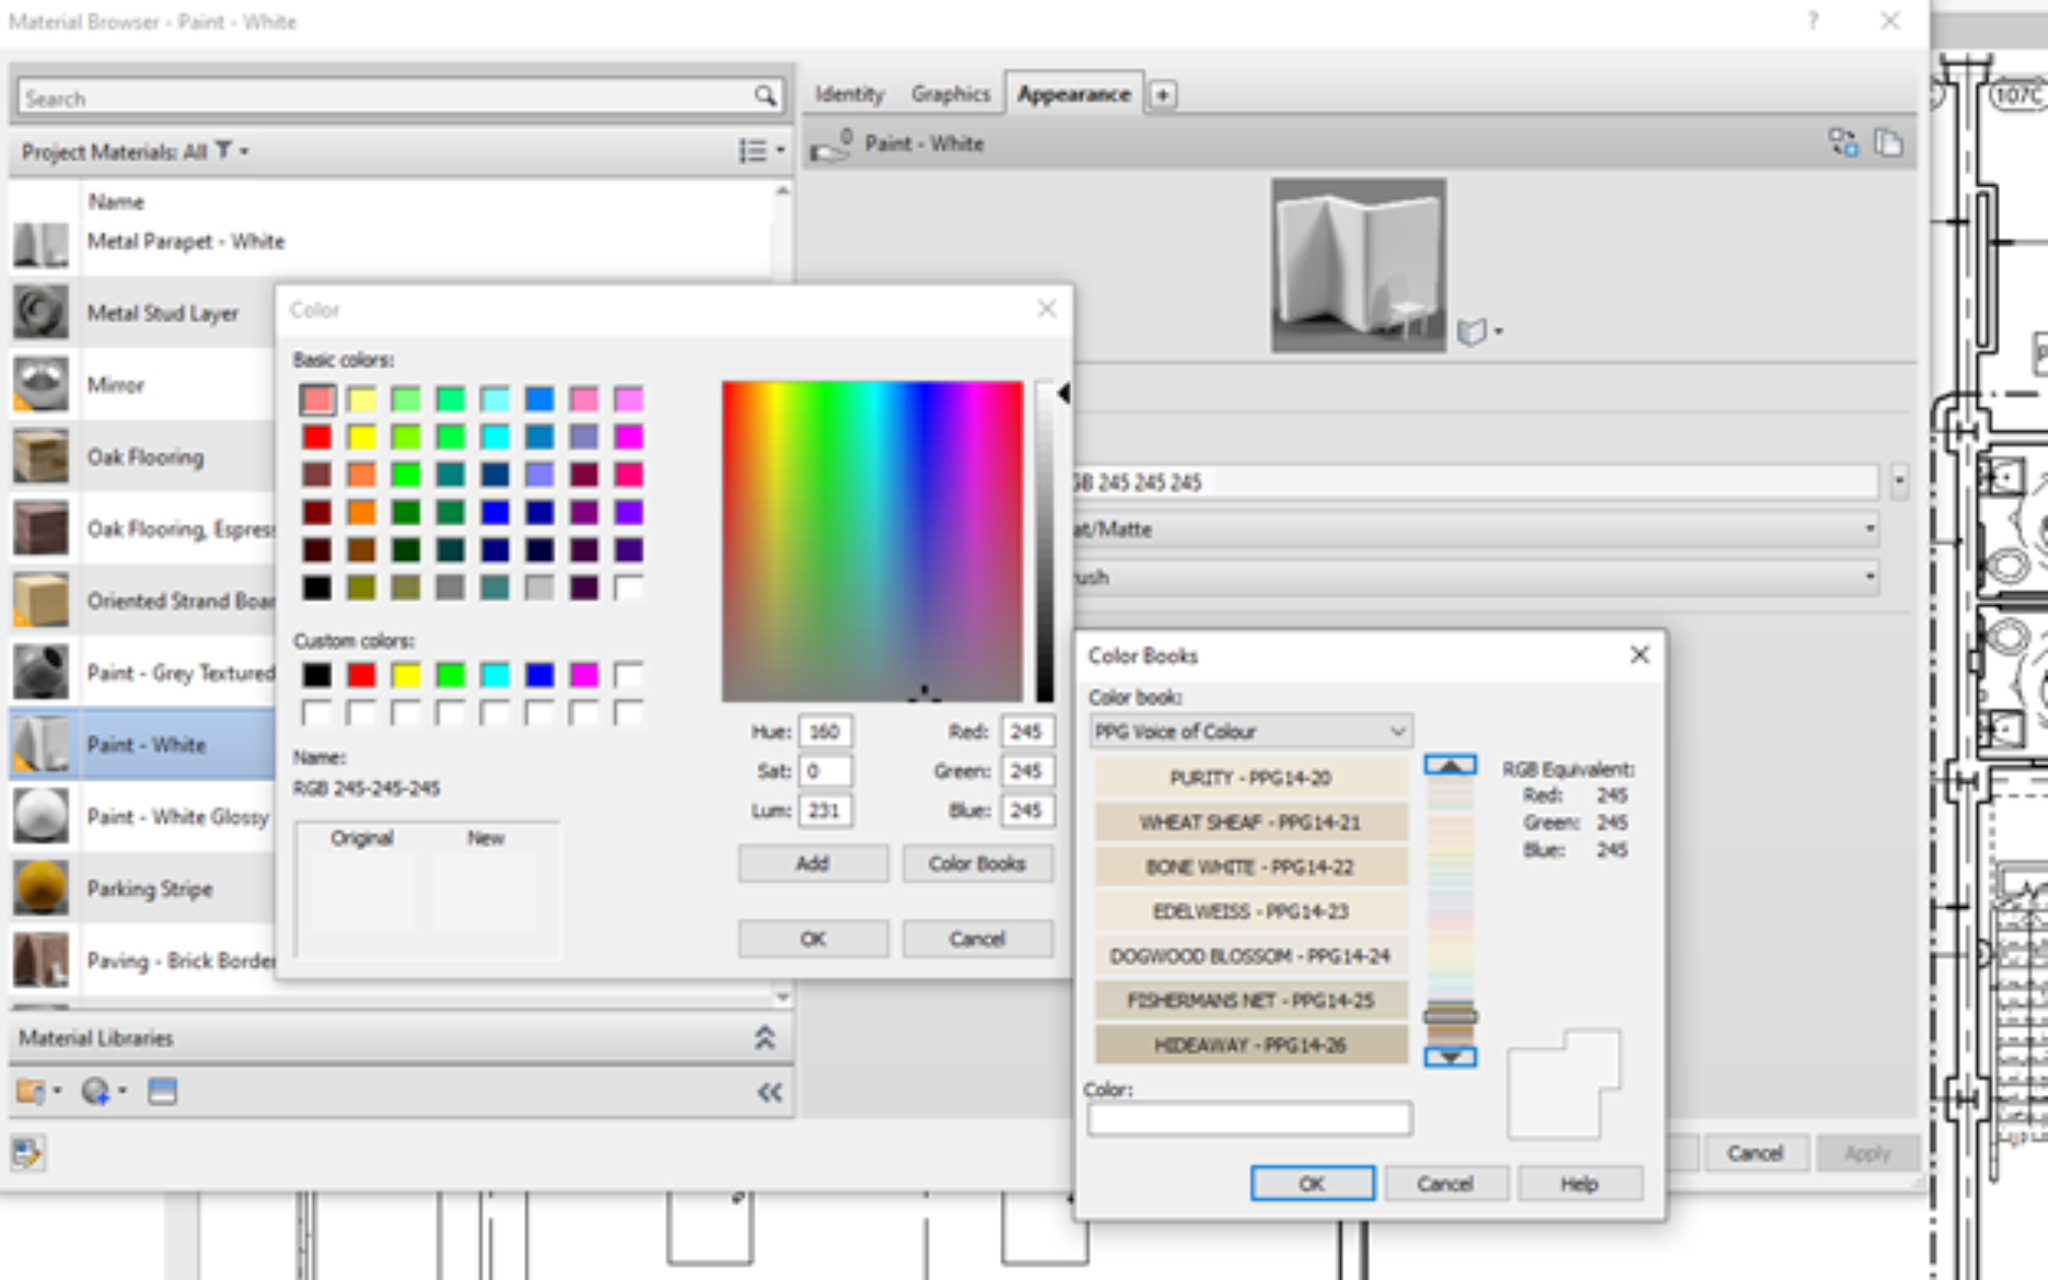Open the render scene book icon near preview
This screenshot has width=2048, height=1280.
coord(1472,330)
